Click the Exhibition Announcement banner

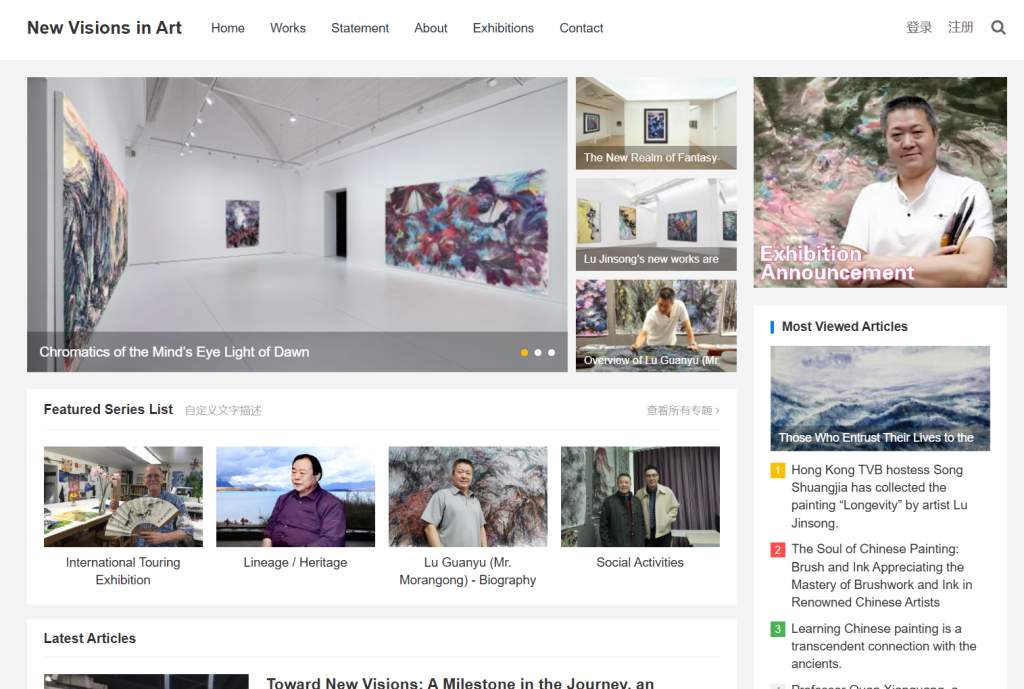pos(880,182)
